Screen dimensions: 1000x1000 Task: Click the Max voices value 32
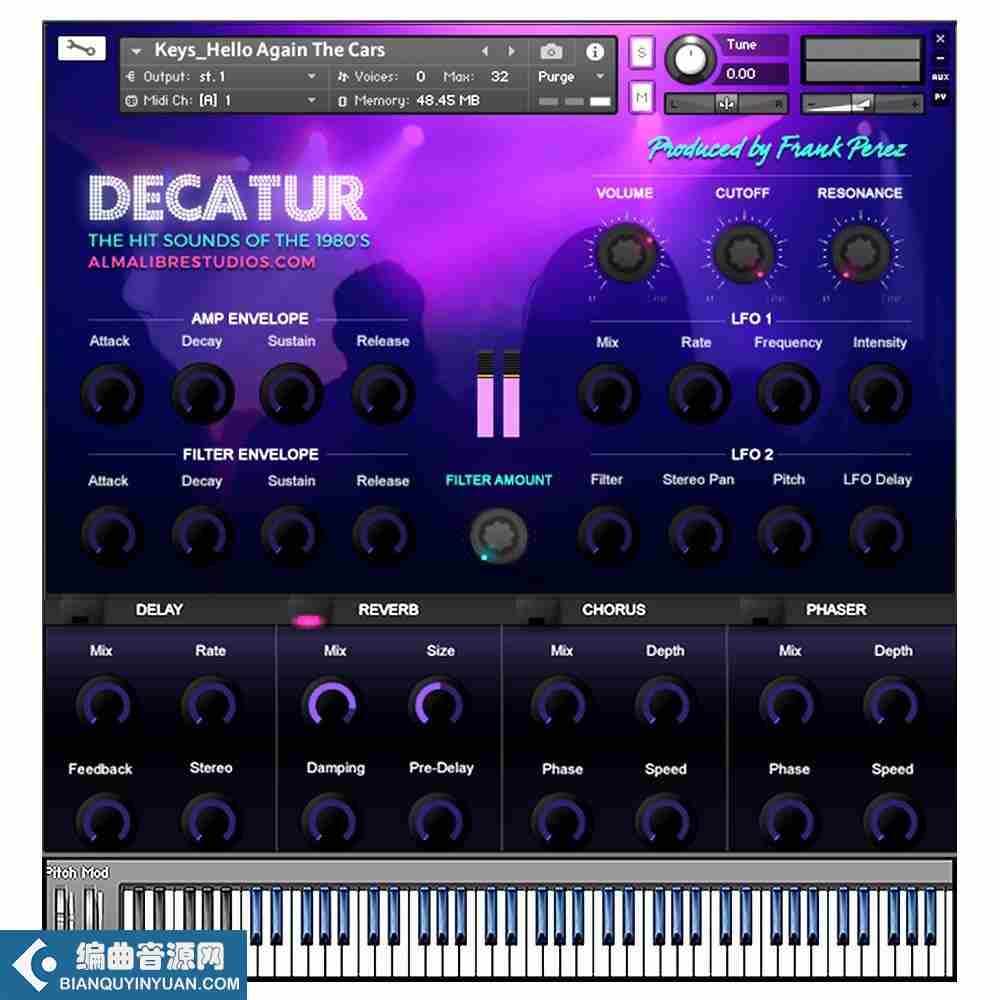[499, 77]
